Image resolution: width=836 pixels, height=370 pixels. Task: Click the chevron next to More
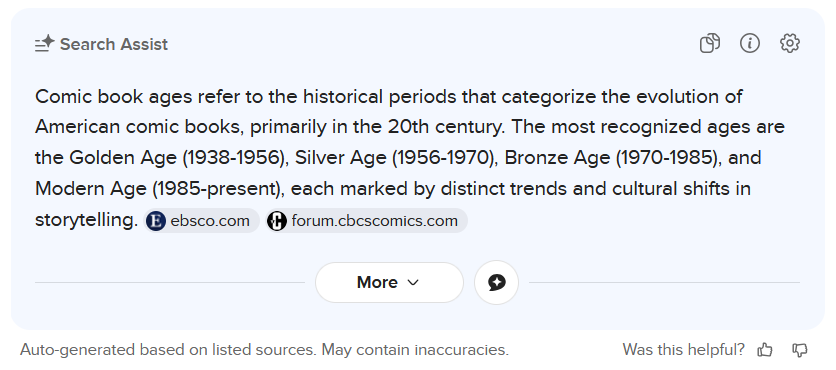click(x=413, y=283)
